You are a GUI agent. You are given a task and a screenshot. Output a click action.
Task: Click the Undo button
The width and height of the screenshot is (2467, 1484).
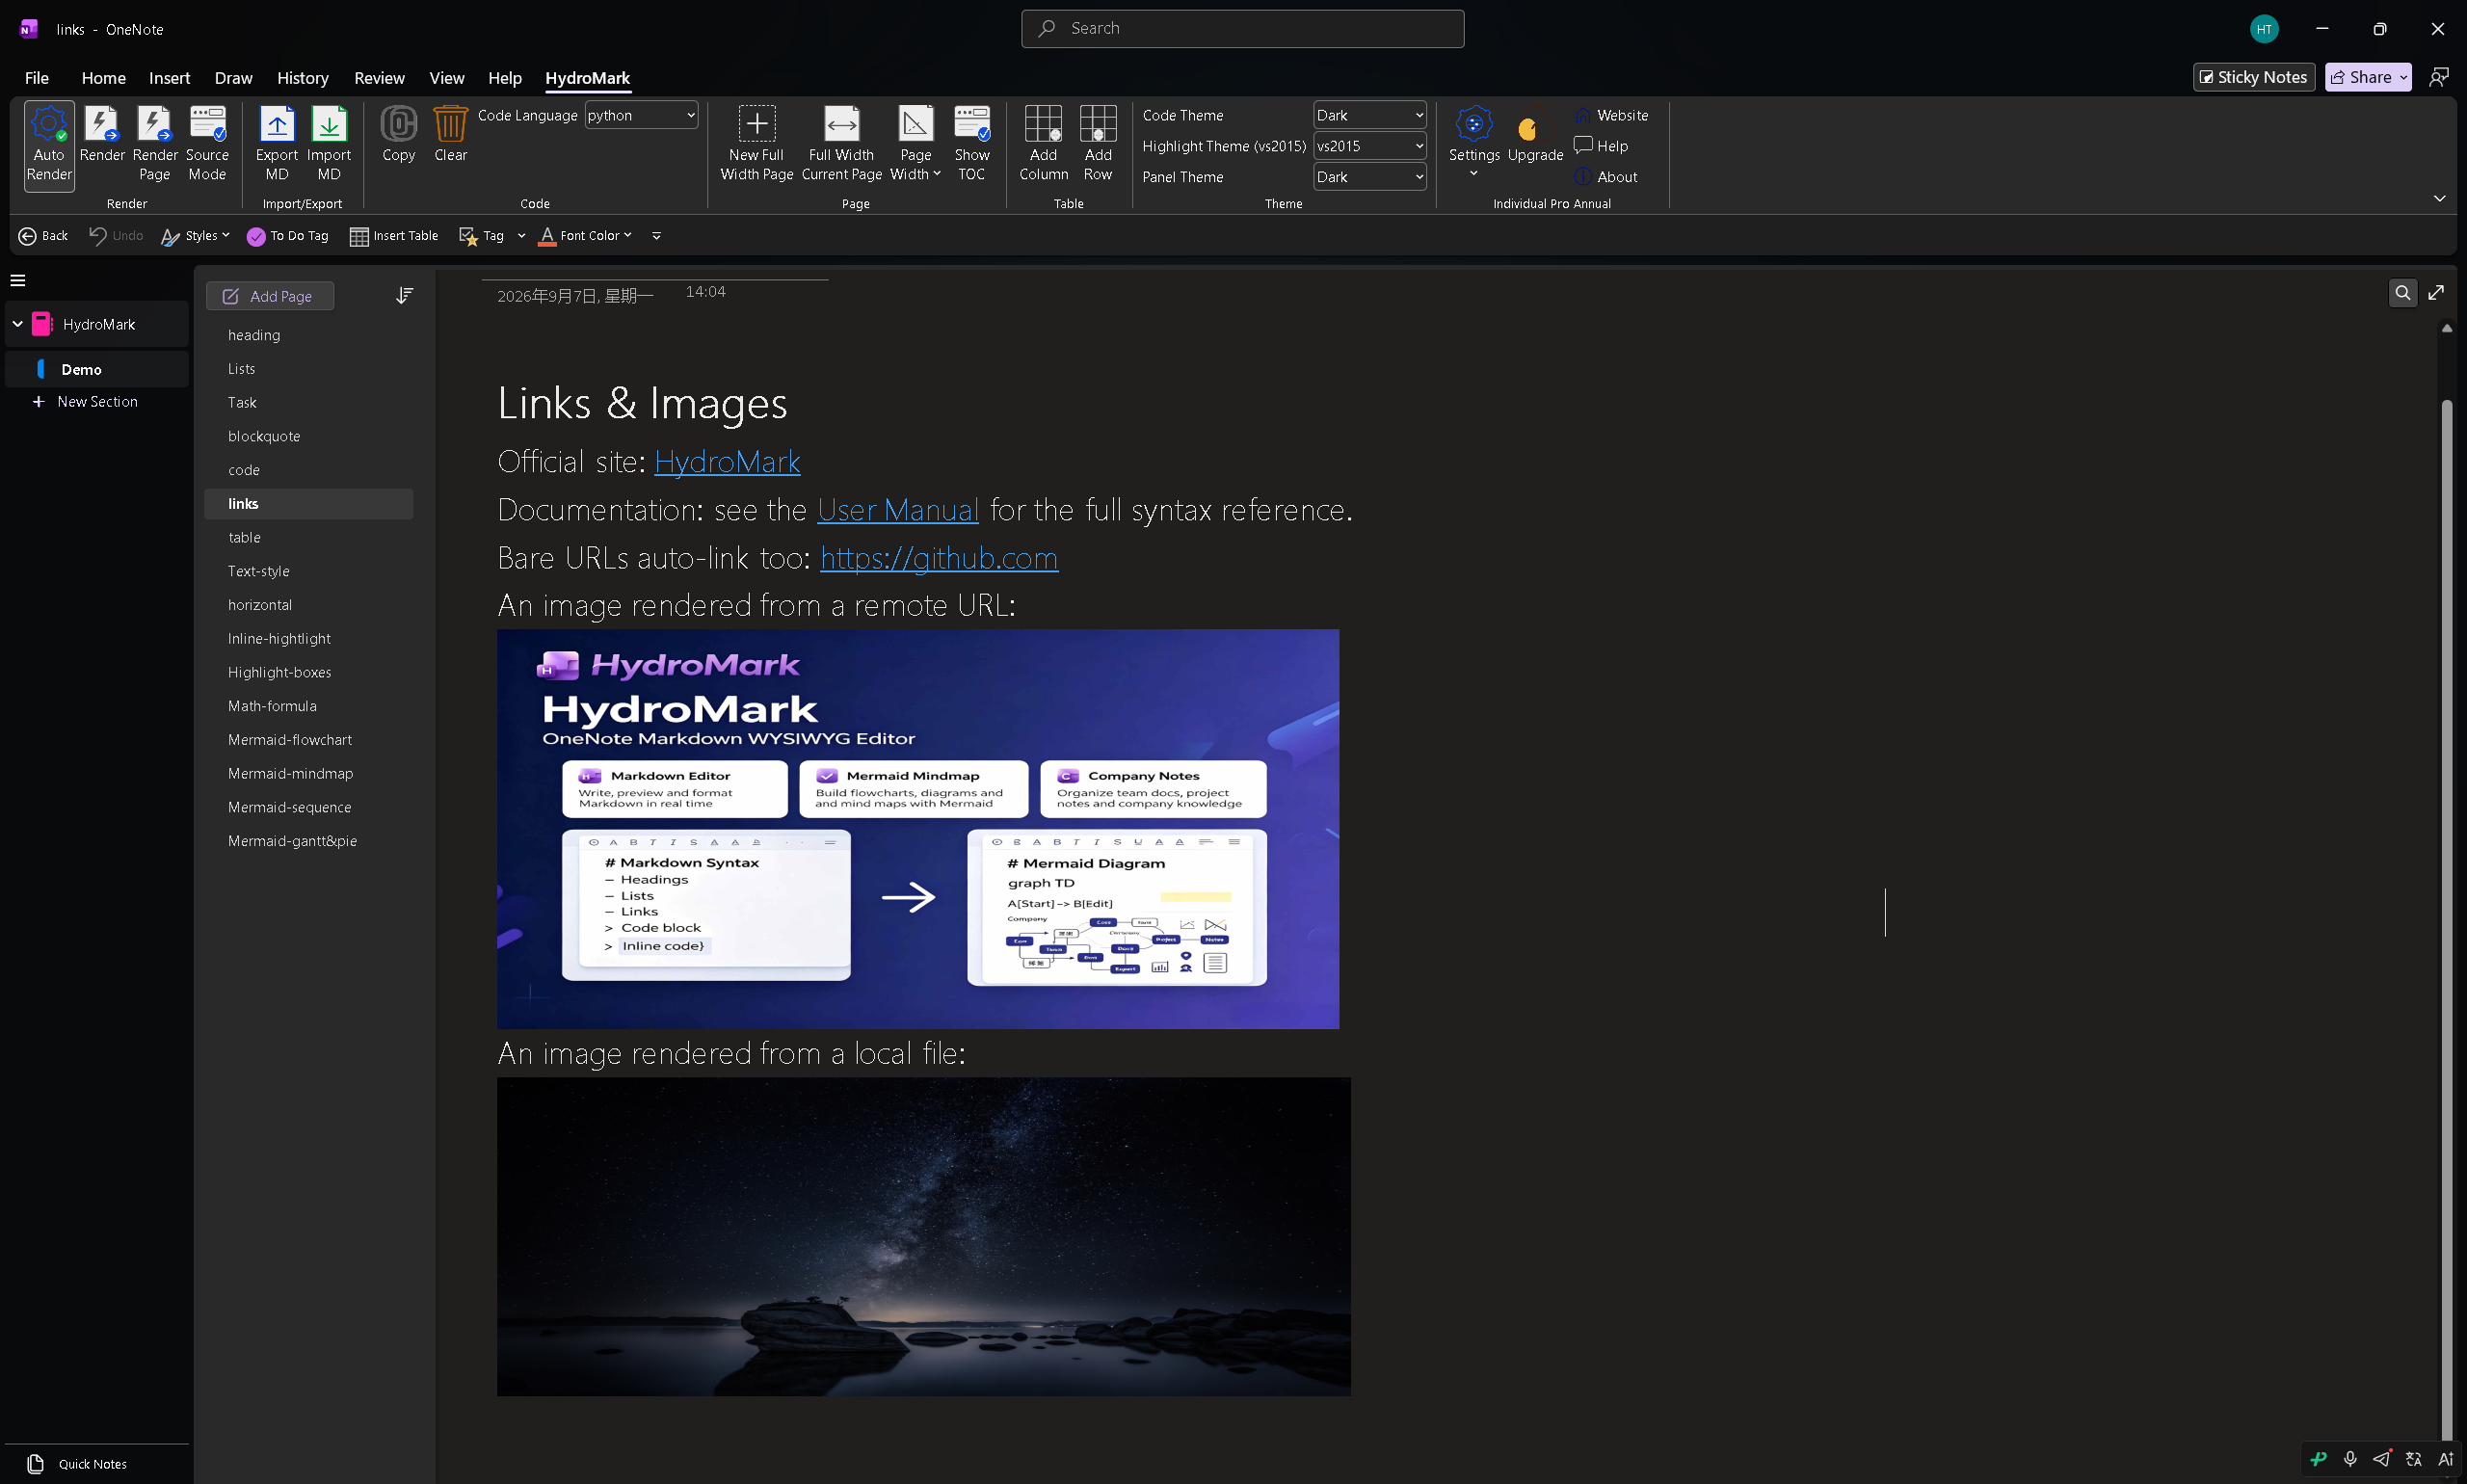116,236
